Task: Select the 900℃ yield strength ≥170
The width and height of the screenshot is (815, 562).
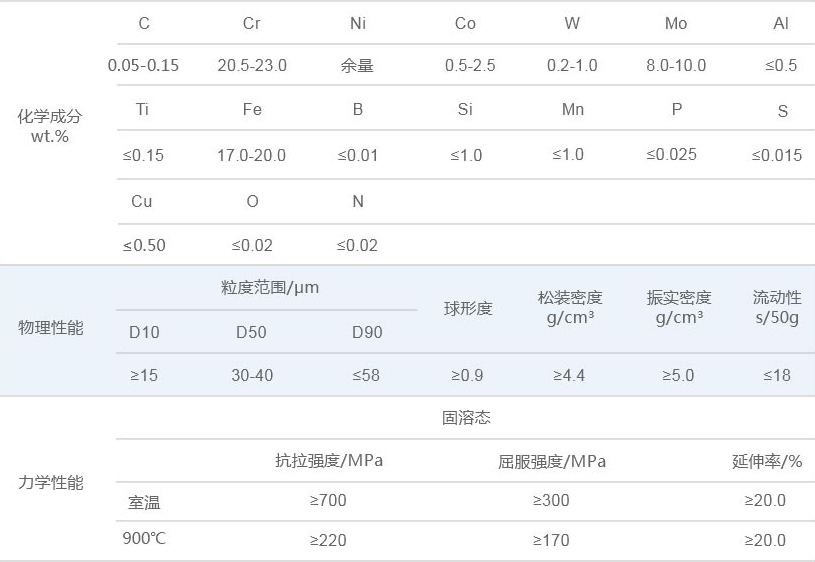Action: pos(551,540)
